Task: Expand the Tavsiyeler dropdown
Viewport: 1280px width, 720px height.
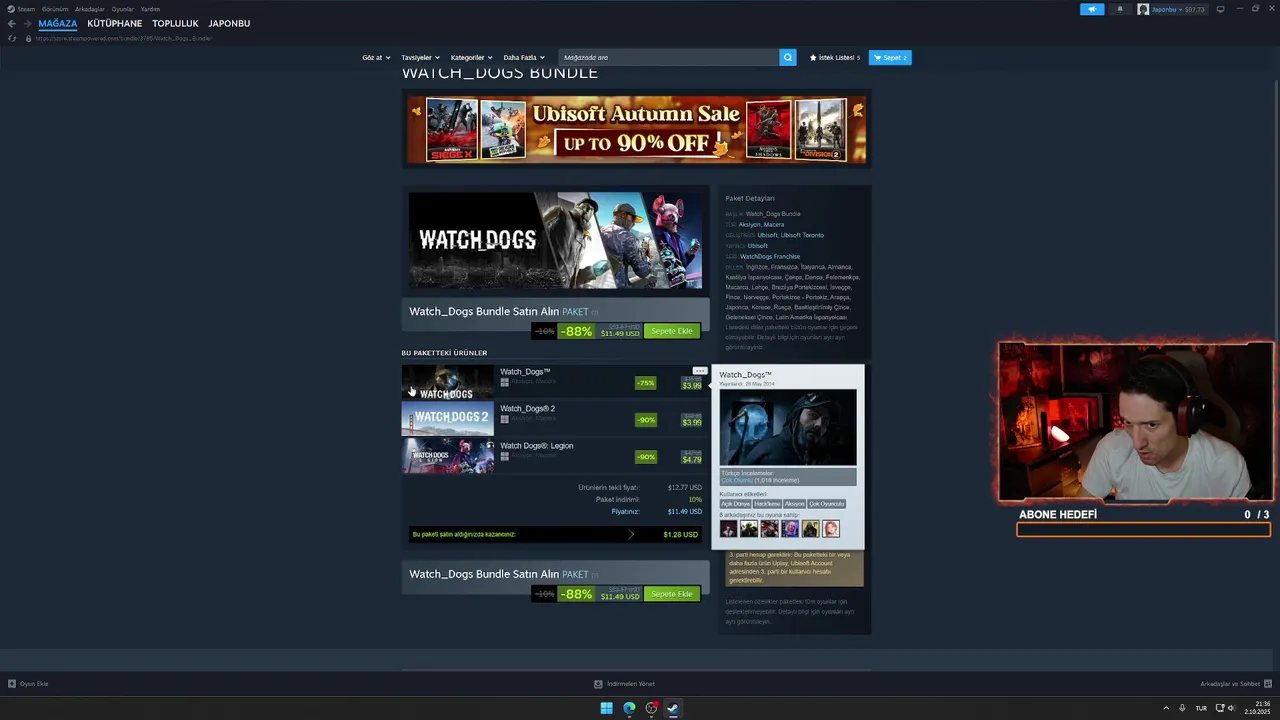Action: click(421, 57)
